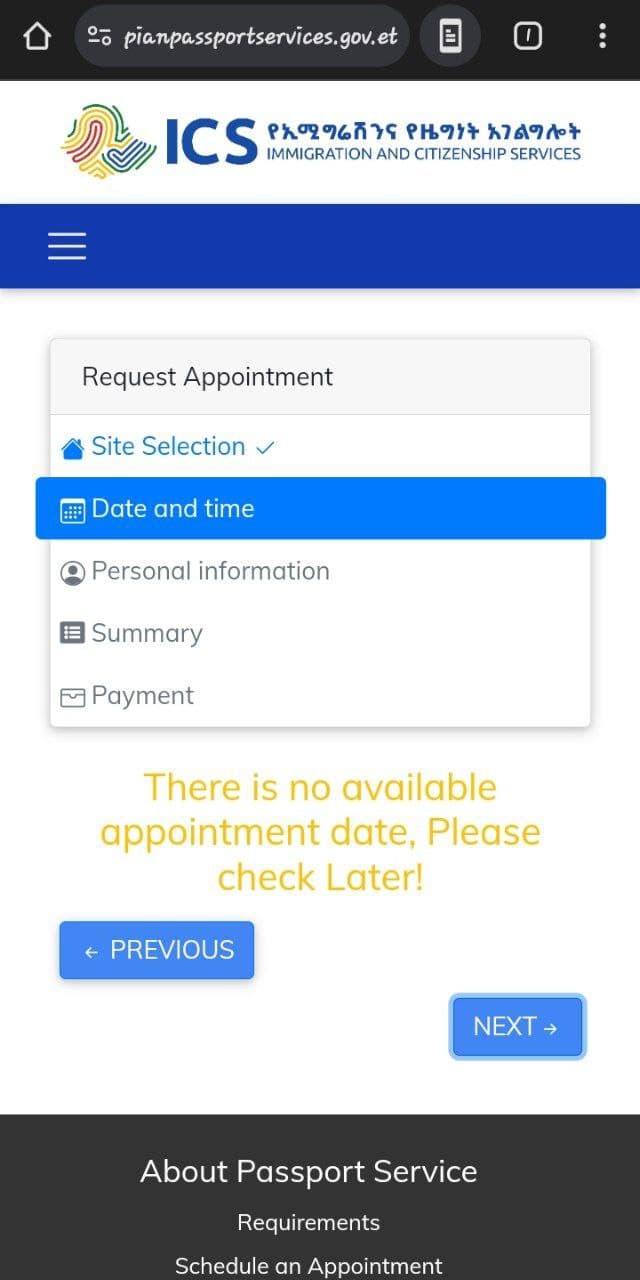
Task: Open the site info icon in address bar
Action: 99,37
